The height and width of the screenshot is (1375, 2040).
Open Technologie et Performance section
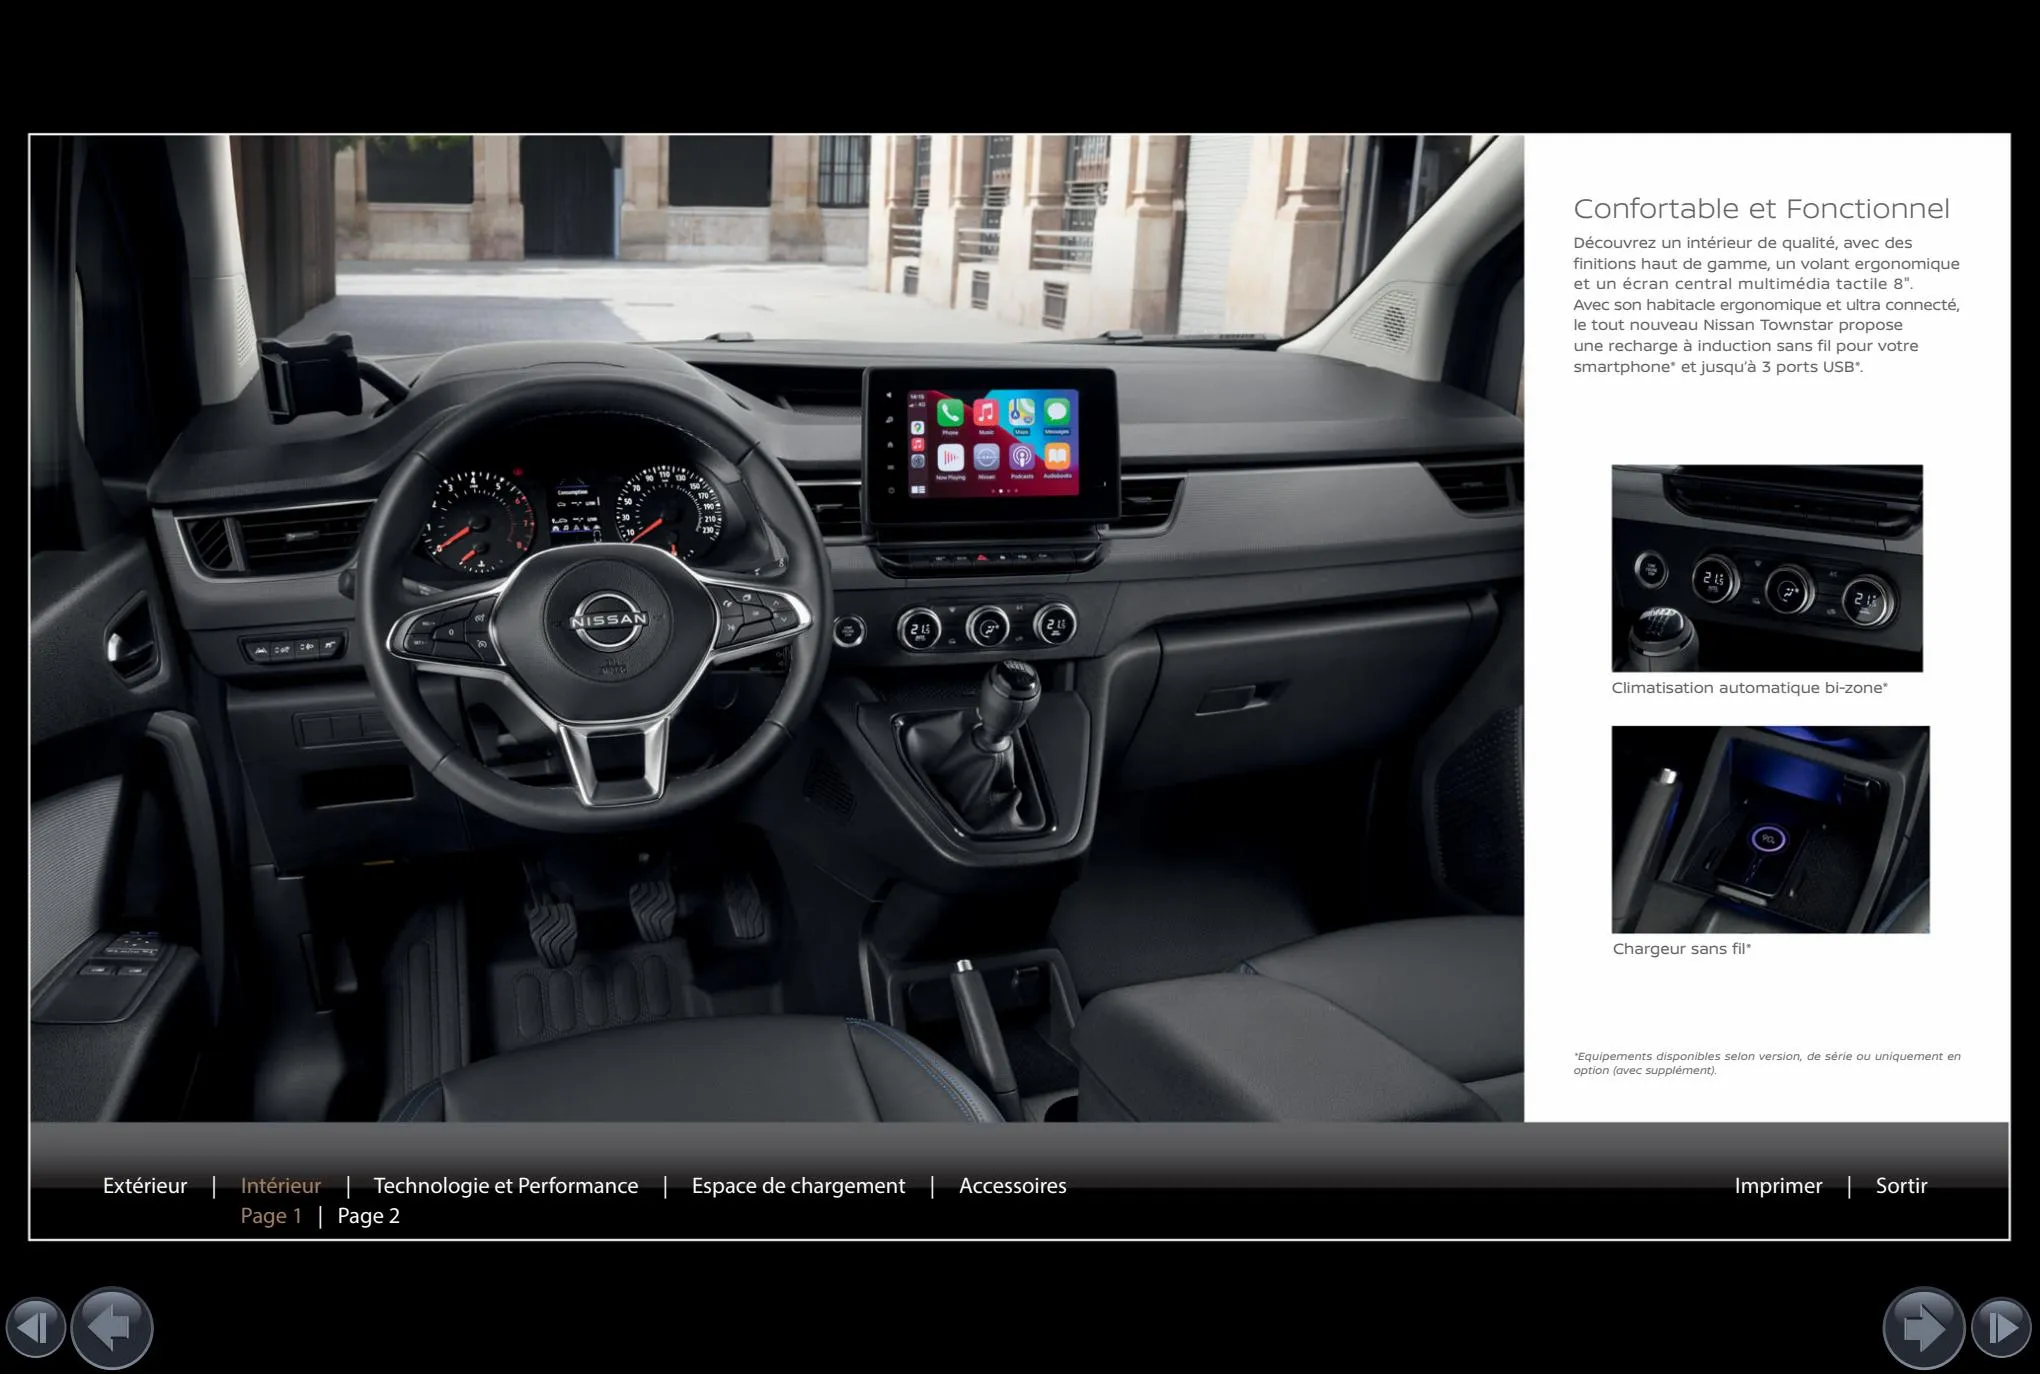(506, 1186)
